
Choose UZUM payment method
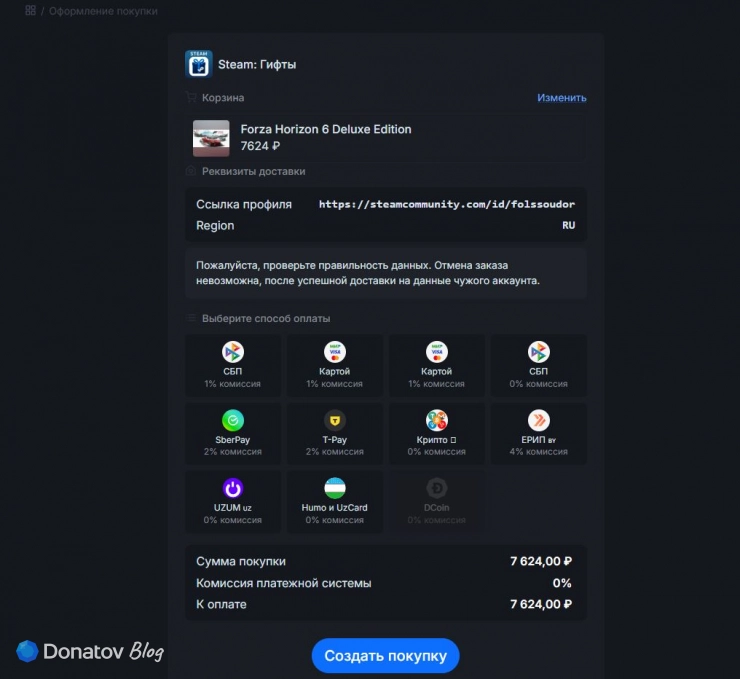pyautogui.click(x=233, y=502)
